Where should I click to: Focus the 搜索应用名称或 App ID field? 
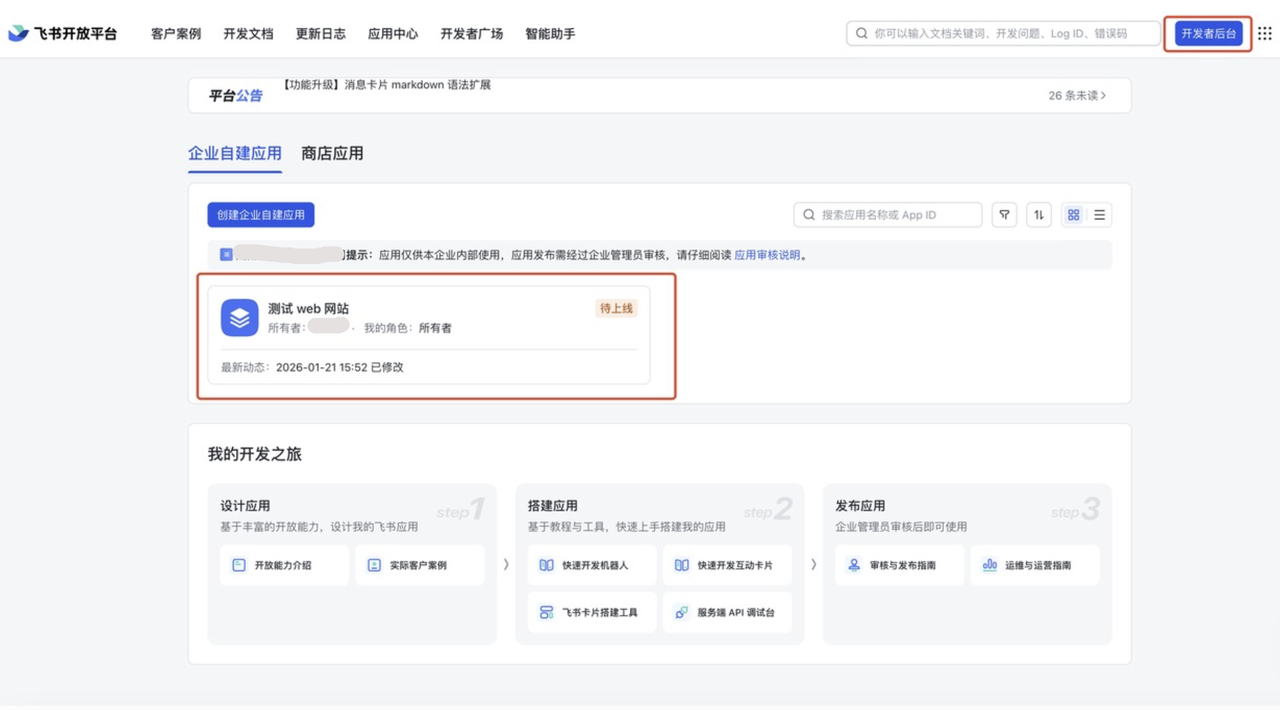(x=888, y=215)
